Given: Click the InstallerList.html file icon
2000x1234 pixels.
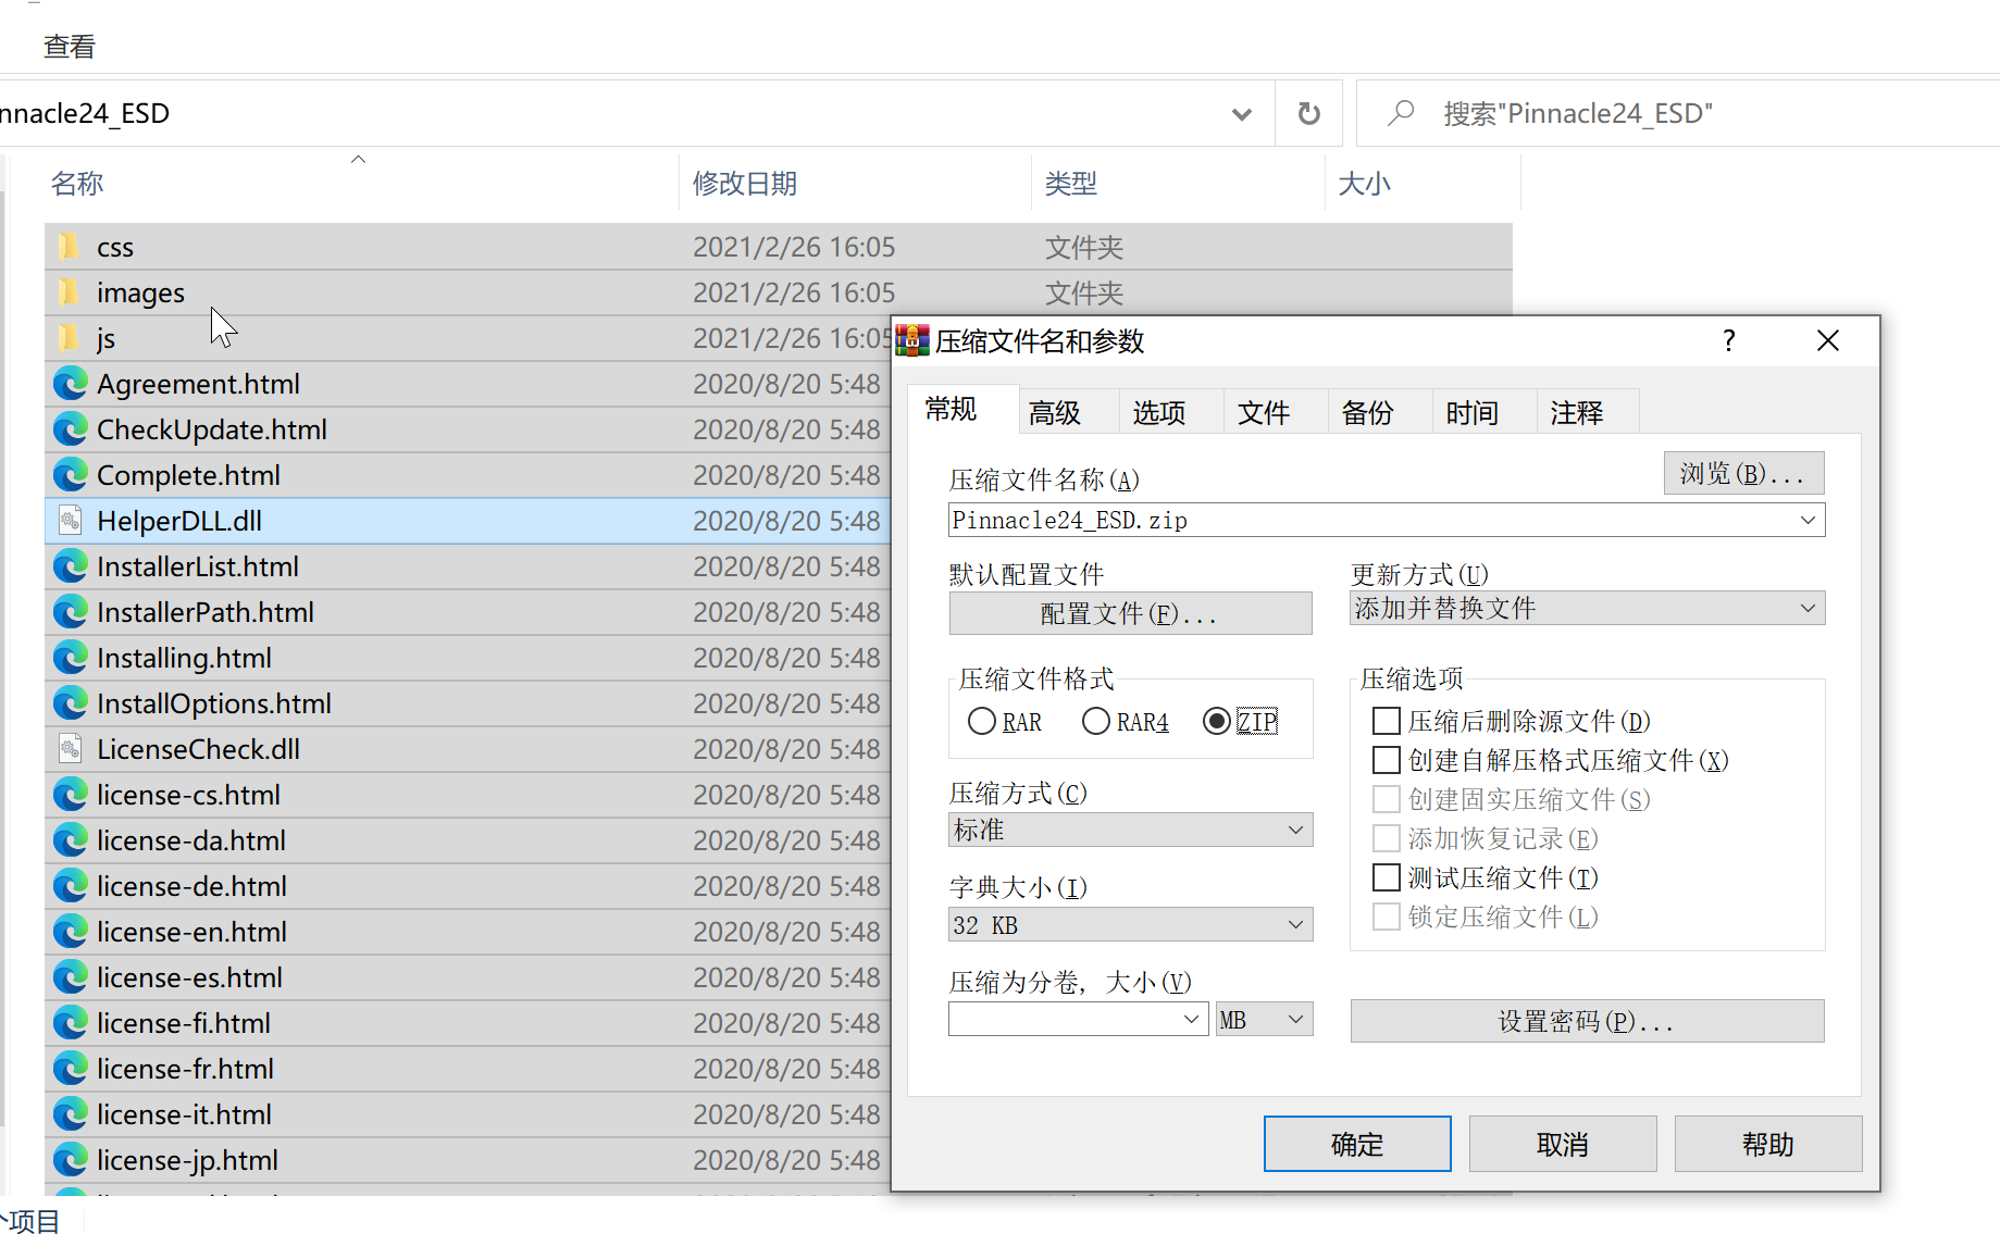Looking at the screenshot, I should (70, 566).
